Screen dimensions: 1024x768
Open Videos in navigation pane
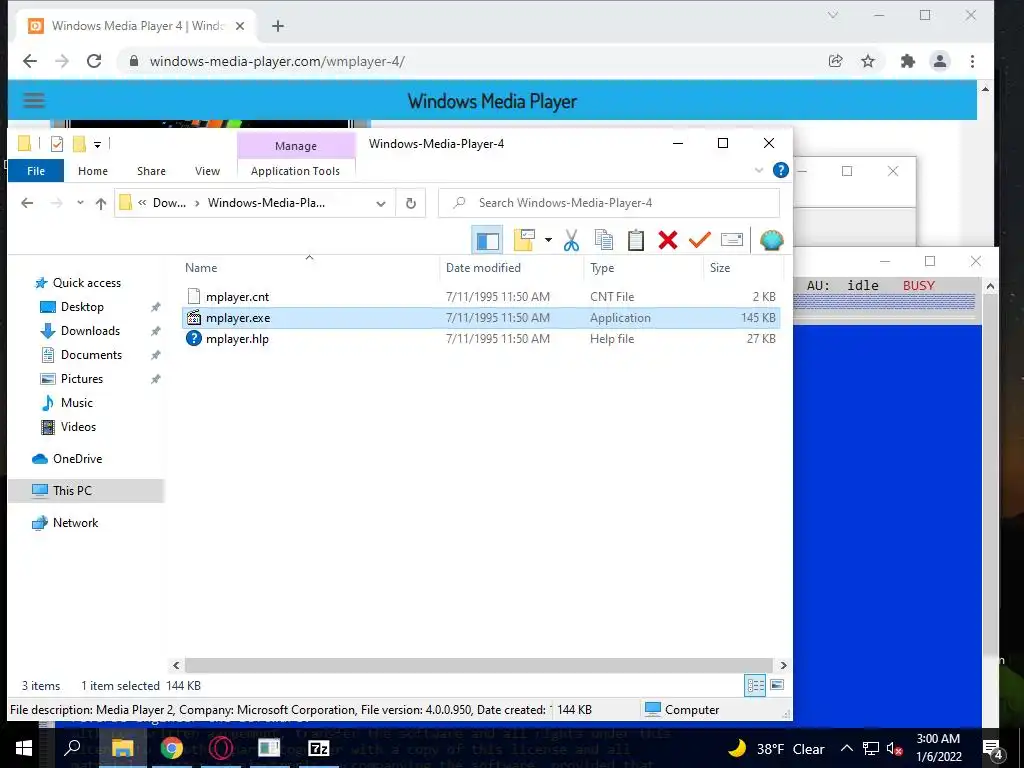pyautogui.click(x=78, y=427)
